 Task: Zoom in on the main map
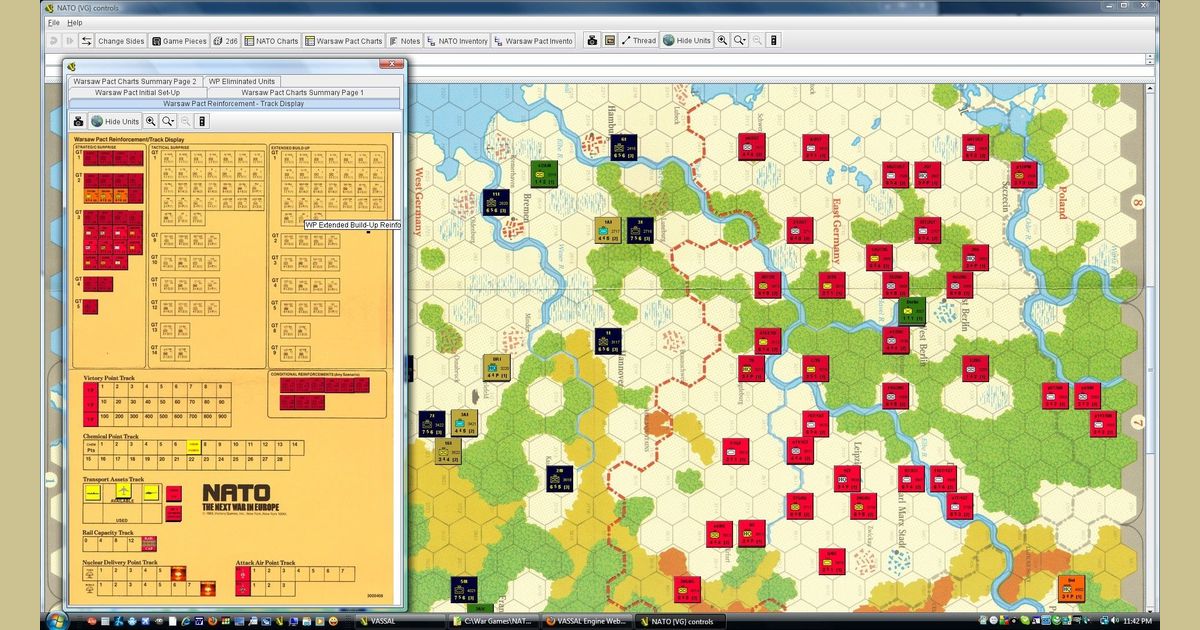(724, 41)
